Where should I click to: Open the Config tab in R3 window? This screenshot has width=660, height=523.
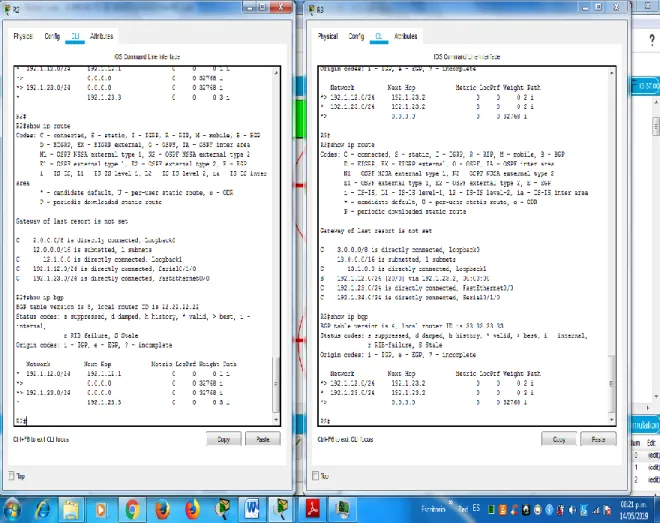[x=356, y=36]
